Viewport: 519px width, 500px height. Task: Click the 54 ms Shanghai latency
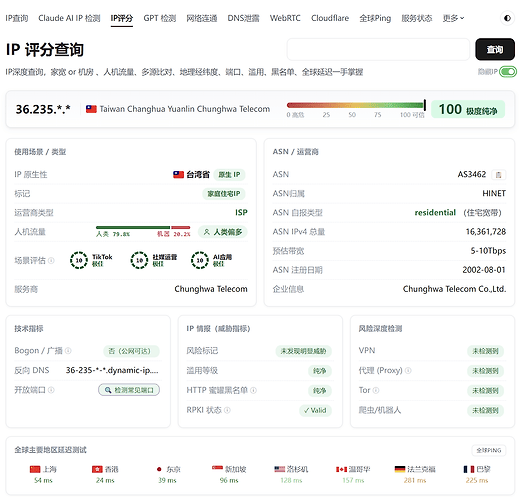[x=43, y=480]
